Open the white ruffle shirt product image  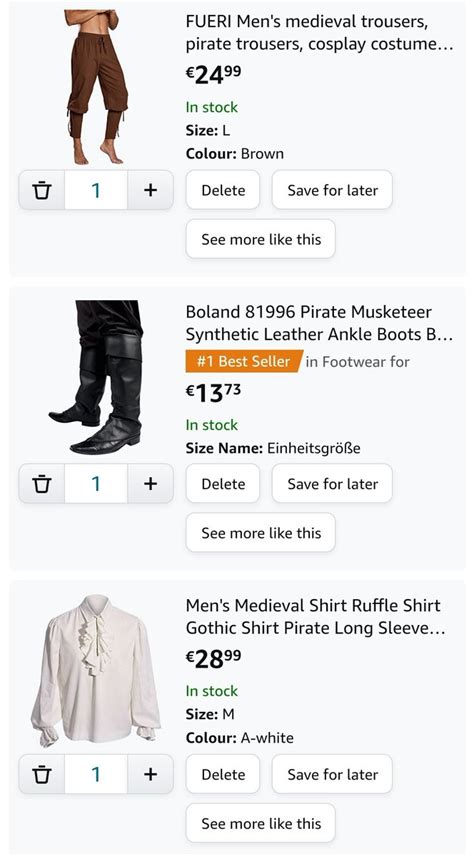point(96,671)
